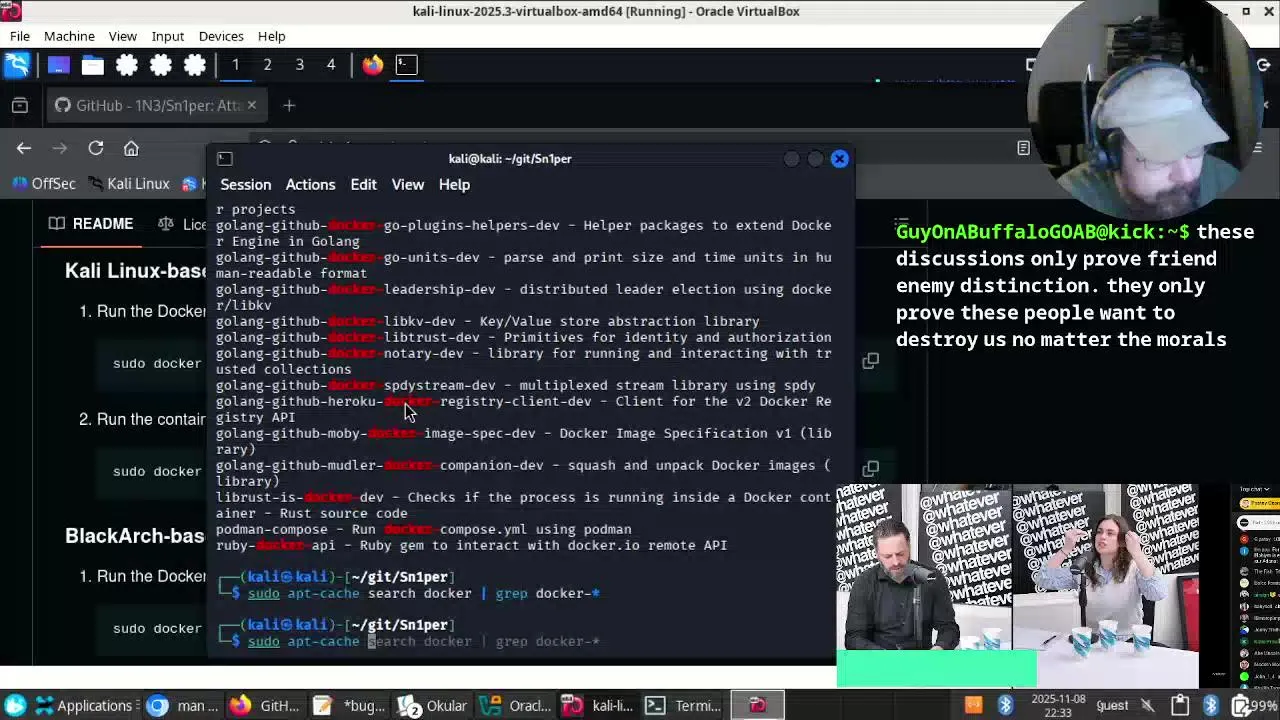Open VirtualBox Machine menu
The height and width of the screenshot is (720, 1280).
tap(69, 36)
